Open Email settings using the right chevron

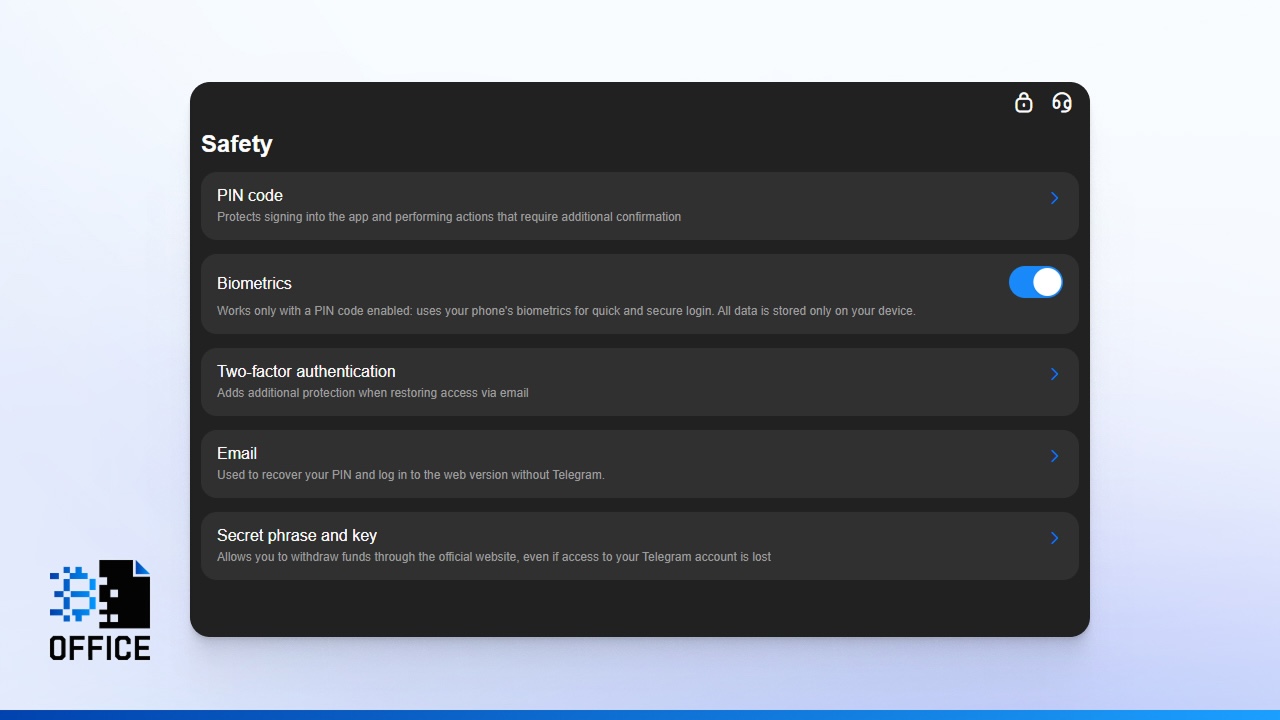point(1054,456)
